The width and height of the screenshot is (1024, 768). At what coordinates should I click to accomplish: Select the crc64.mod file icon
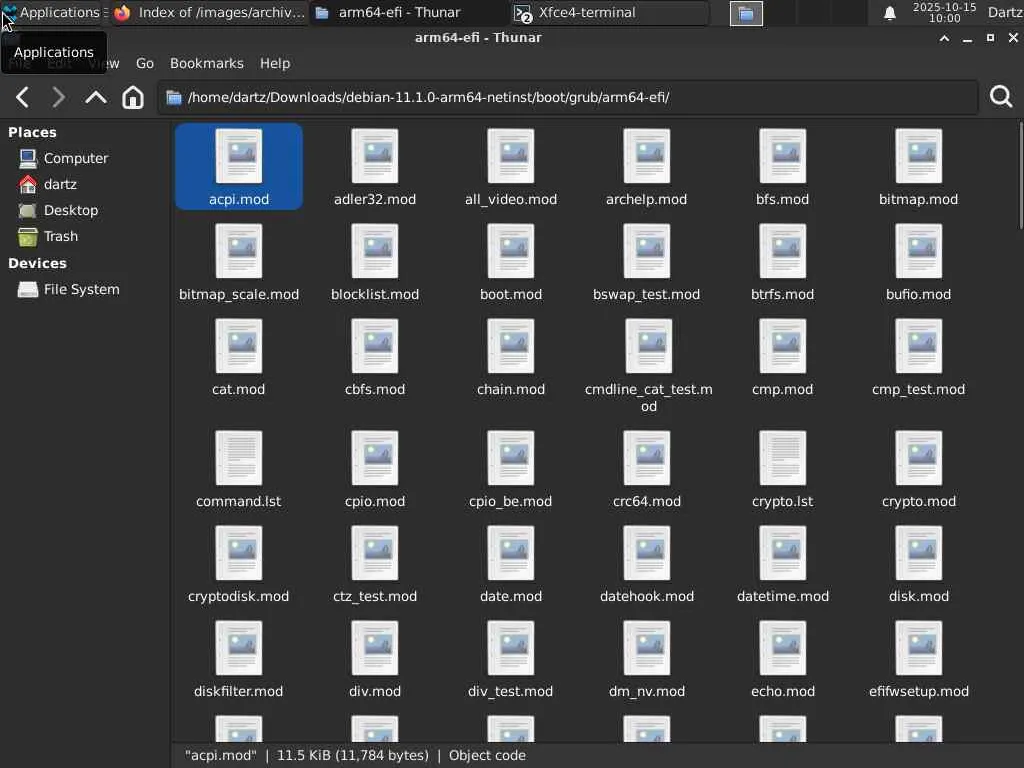pos(647,458)
